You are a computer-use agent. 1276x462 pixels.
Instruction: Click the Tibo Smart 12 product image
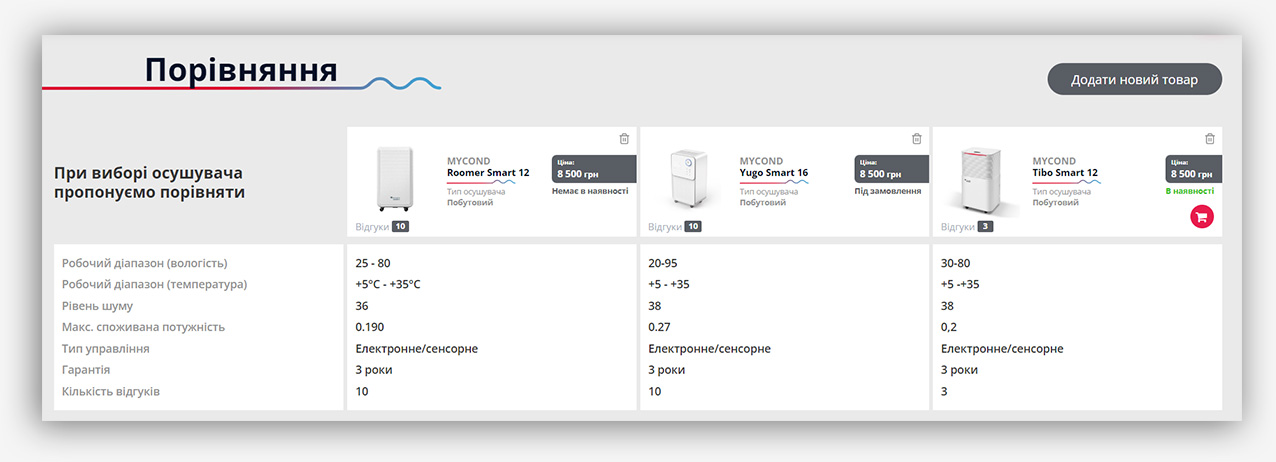point(984,181)
